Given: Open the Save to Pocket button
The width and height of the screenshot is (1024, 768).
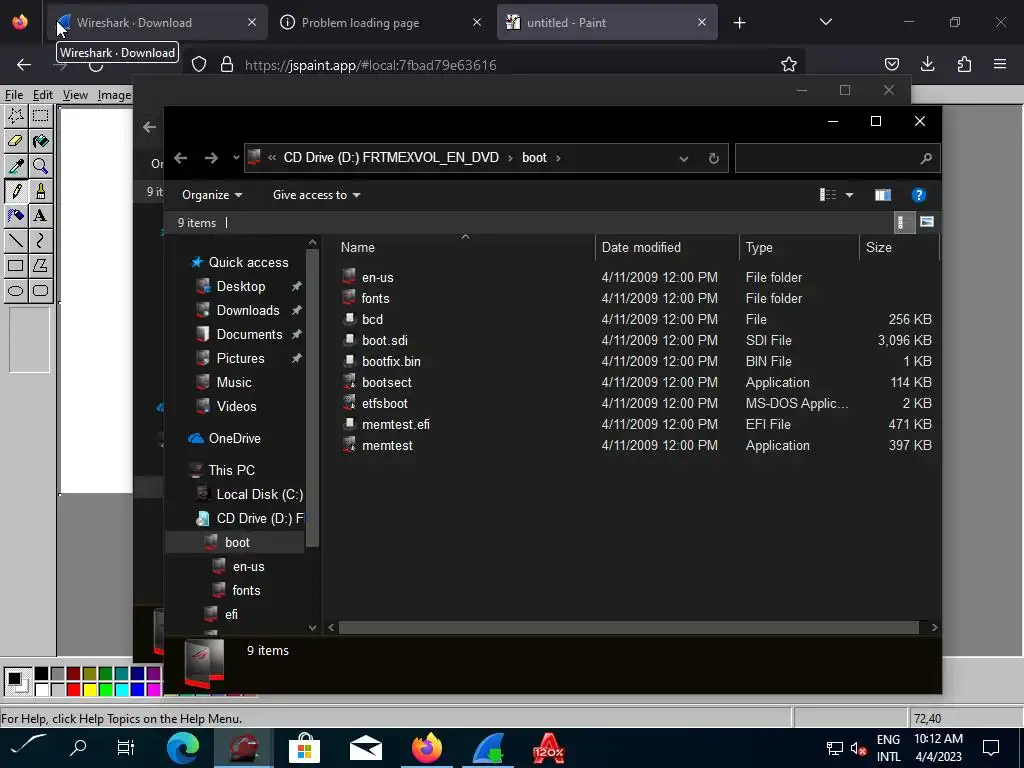Looking at the screenshot, I should click(x=891, y=64).
